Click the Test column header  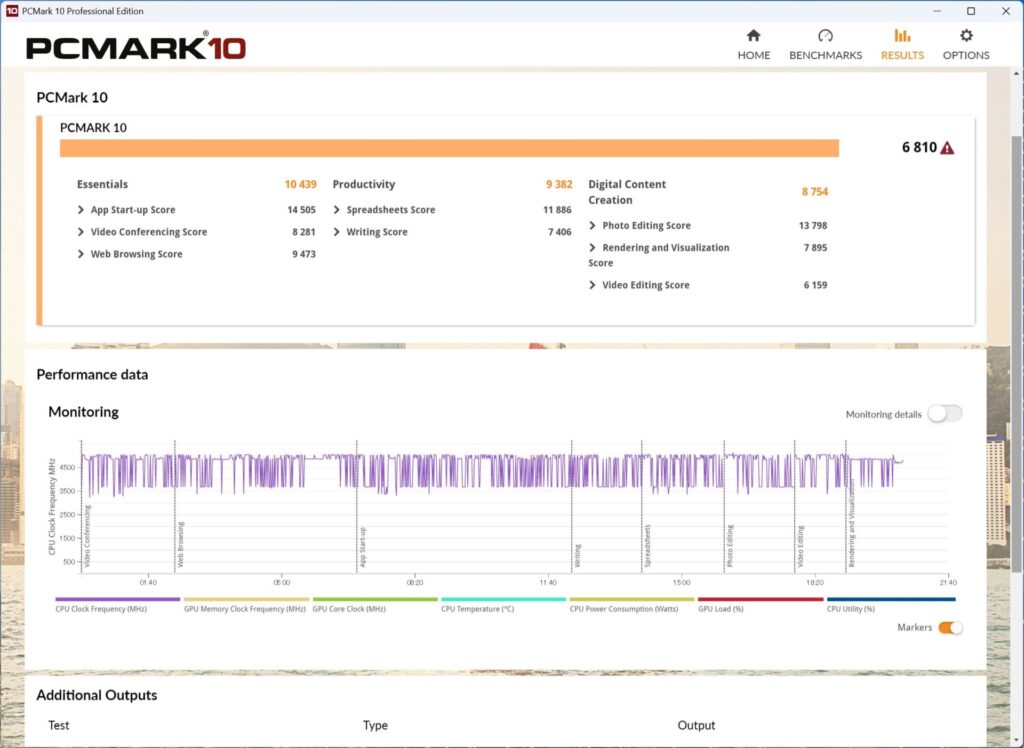59,725
